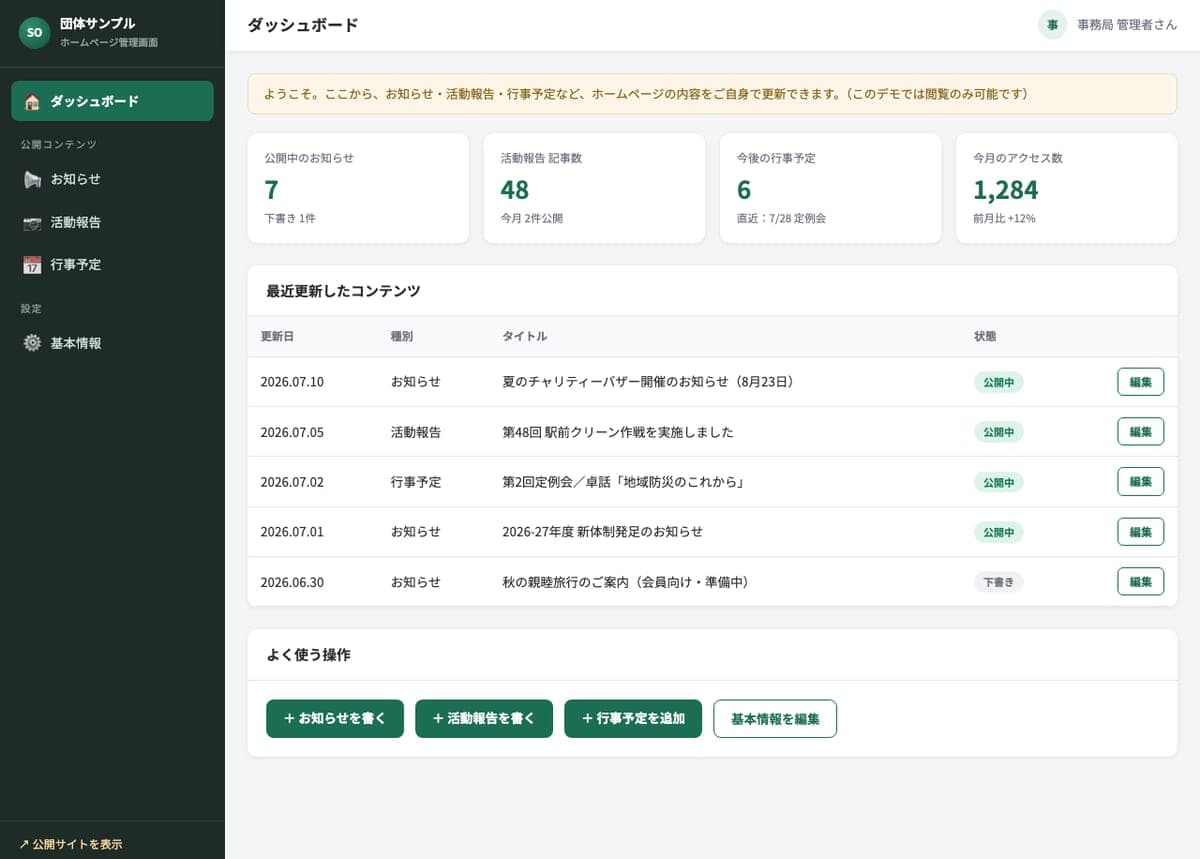Click the 種別 column header
The width and height of the screenshot is (1200, 859).
click(x=402, y=336)
